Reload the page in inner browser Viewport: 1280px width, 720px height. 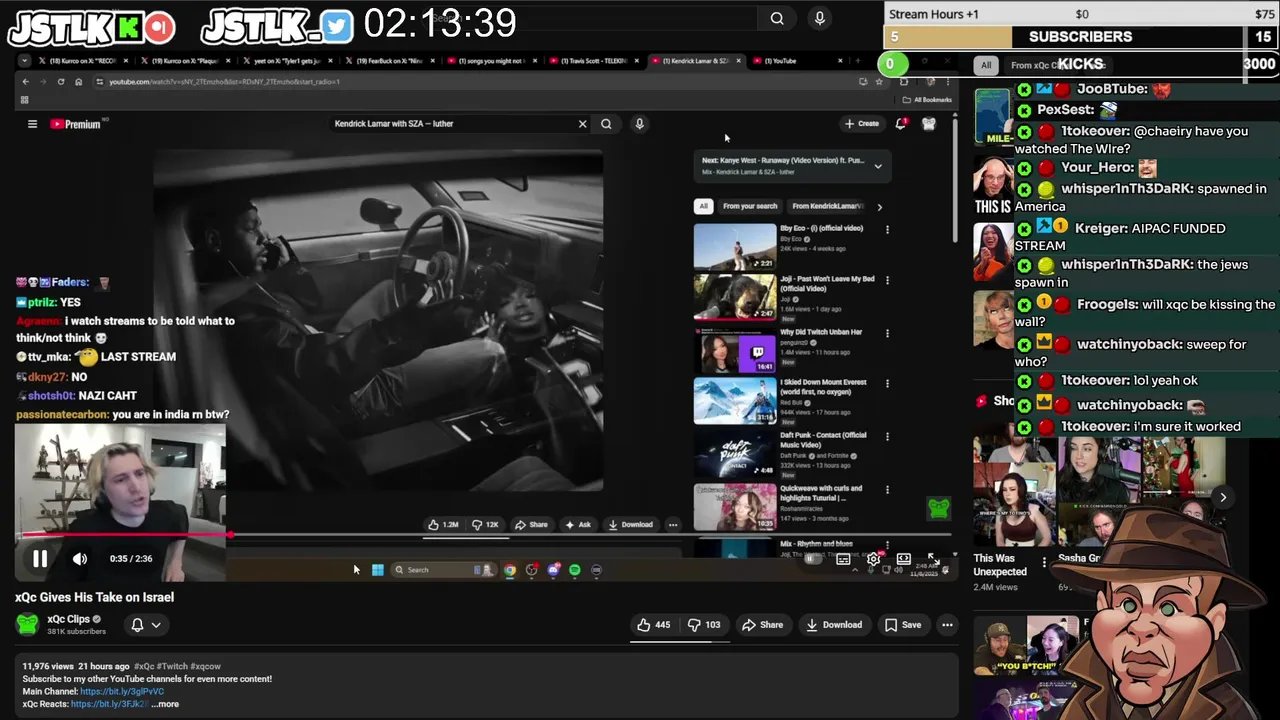point(61,82)
